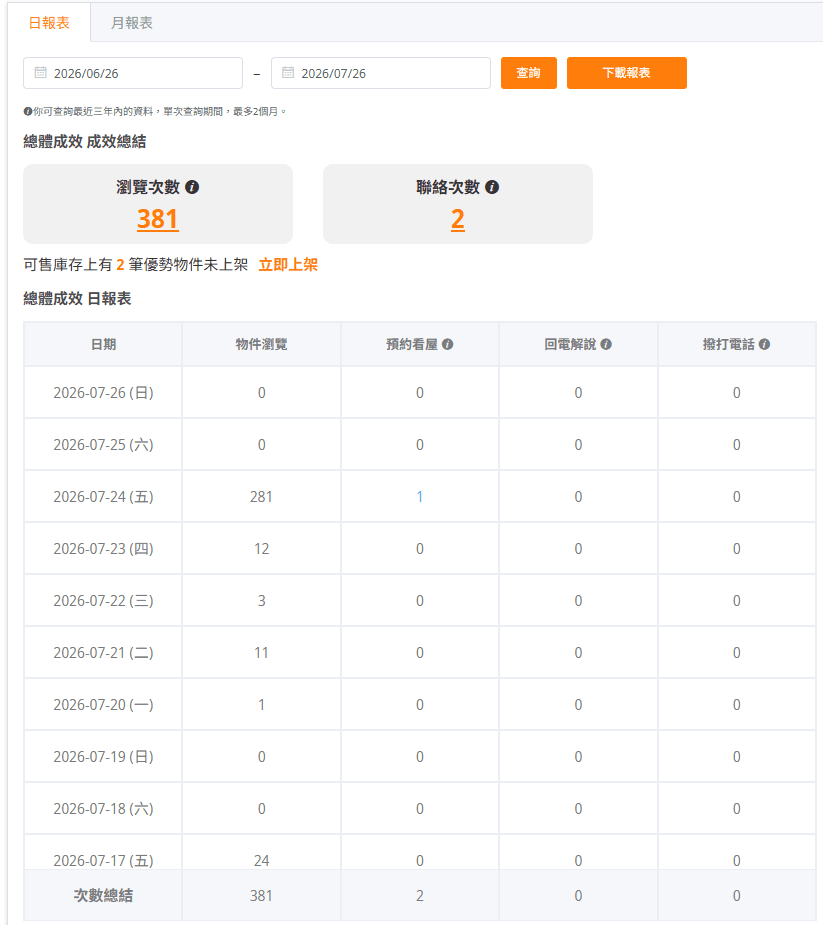823x925 pixels.
Task: Select the date cell 2026-07-21 (二)
Action: (x=103, y=652)
